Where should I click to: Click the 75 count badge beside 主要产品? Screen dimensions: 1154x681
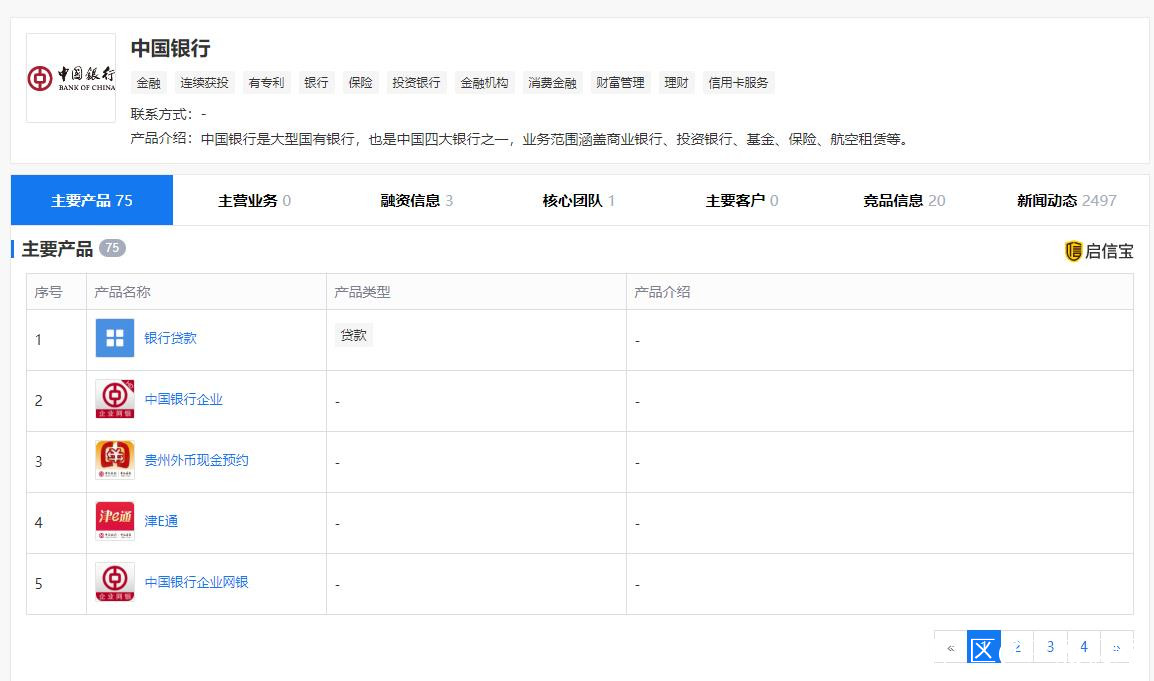tap(112, 248)
